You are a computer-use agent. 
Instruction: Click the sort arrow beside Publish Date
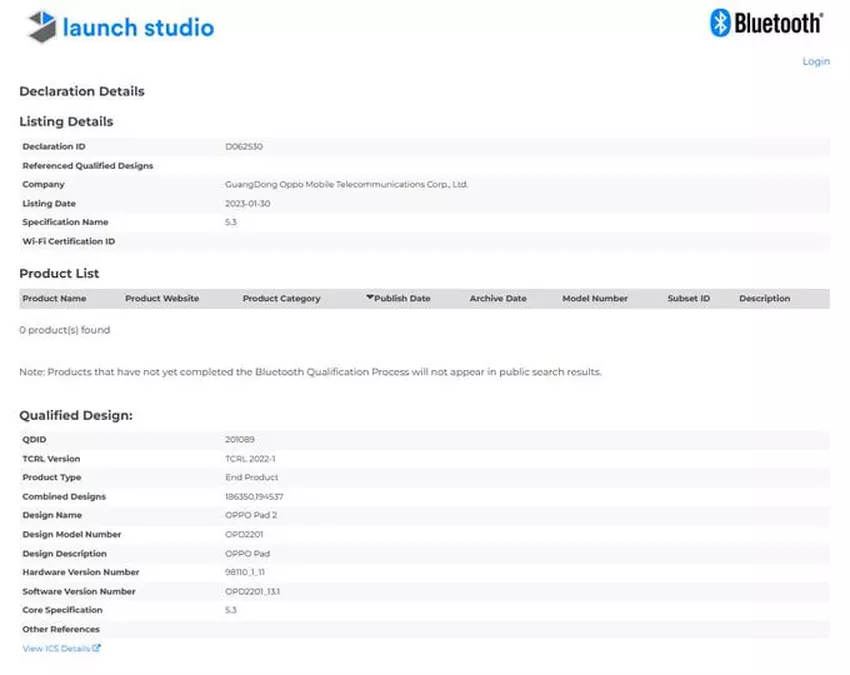click(370, 298)
